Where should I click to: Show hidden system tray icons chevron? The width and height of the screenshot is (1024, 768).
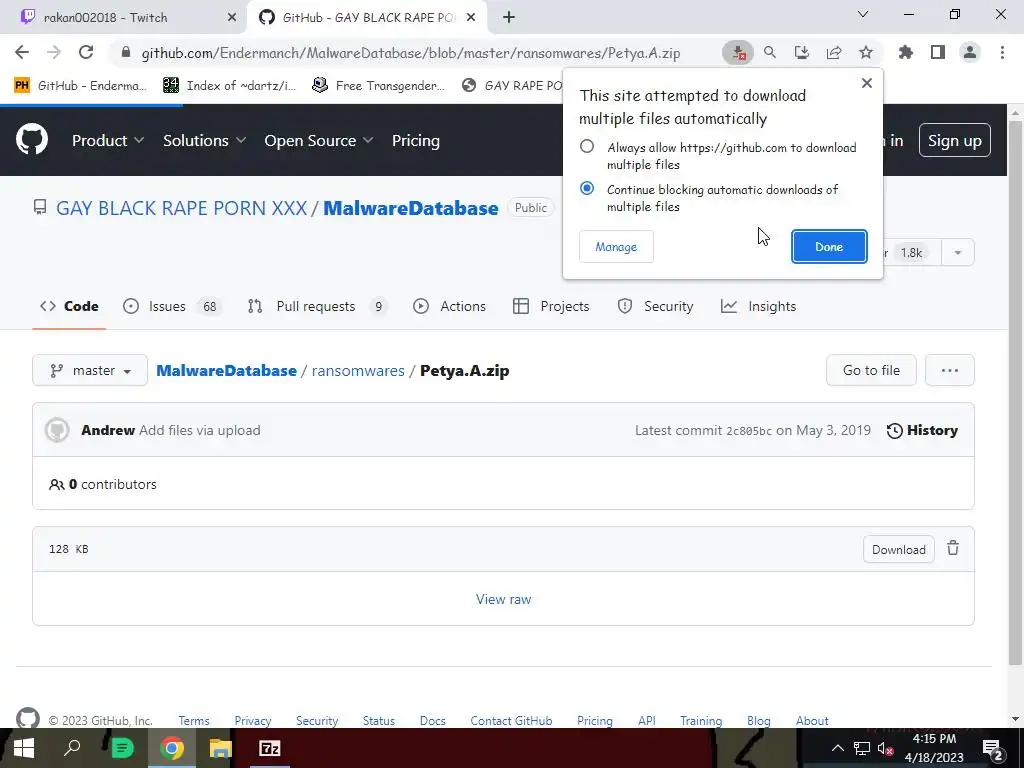[837, 748]
